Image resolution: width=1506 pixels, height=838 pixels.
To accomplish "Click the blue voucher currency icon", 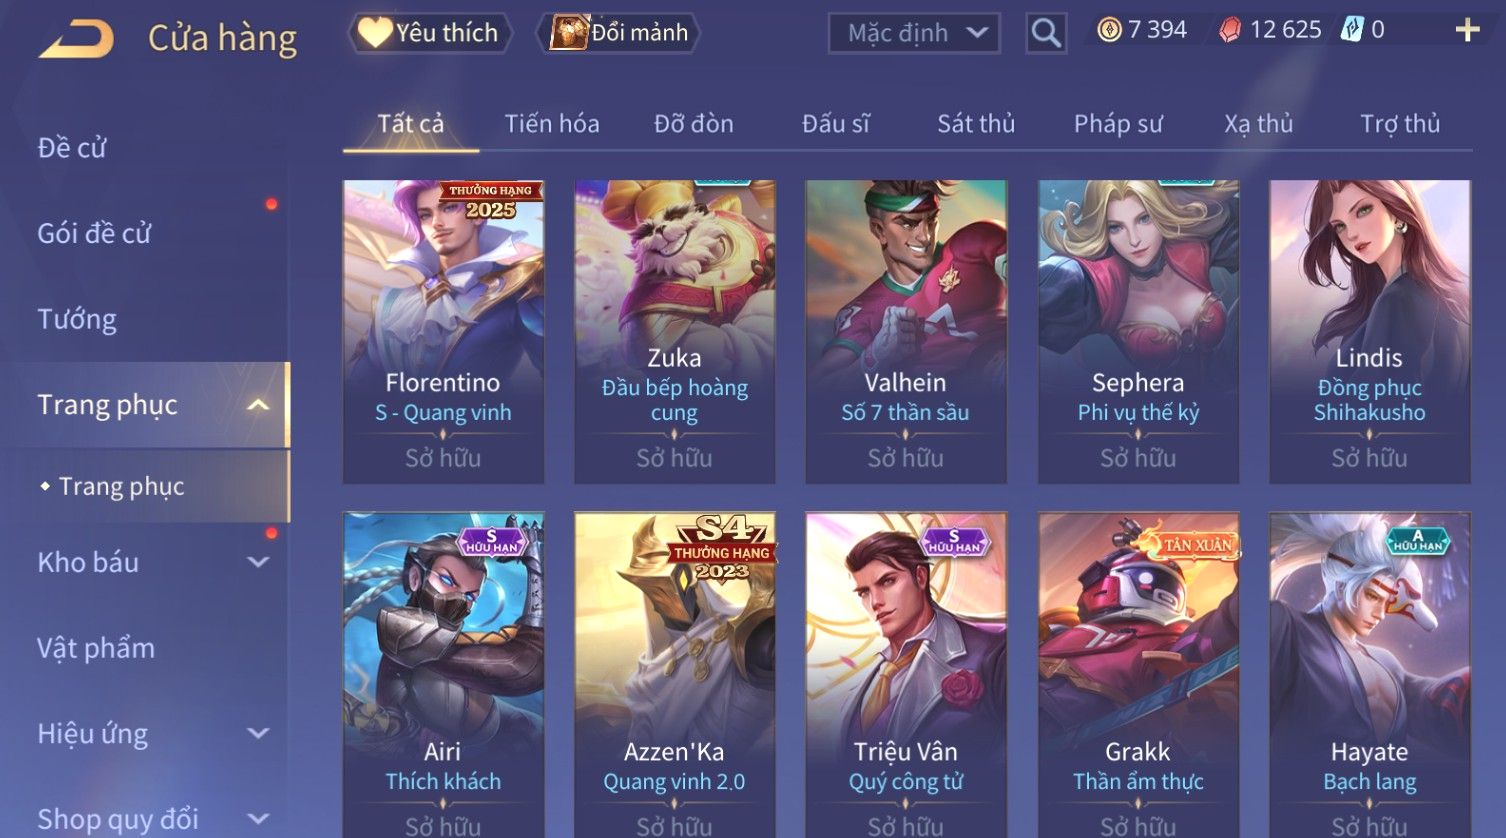I will [x=1352, y=30].
